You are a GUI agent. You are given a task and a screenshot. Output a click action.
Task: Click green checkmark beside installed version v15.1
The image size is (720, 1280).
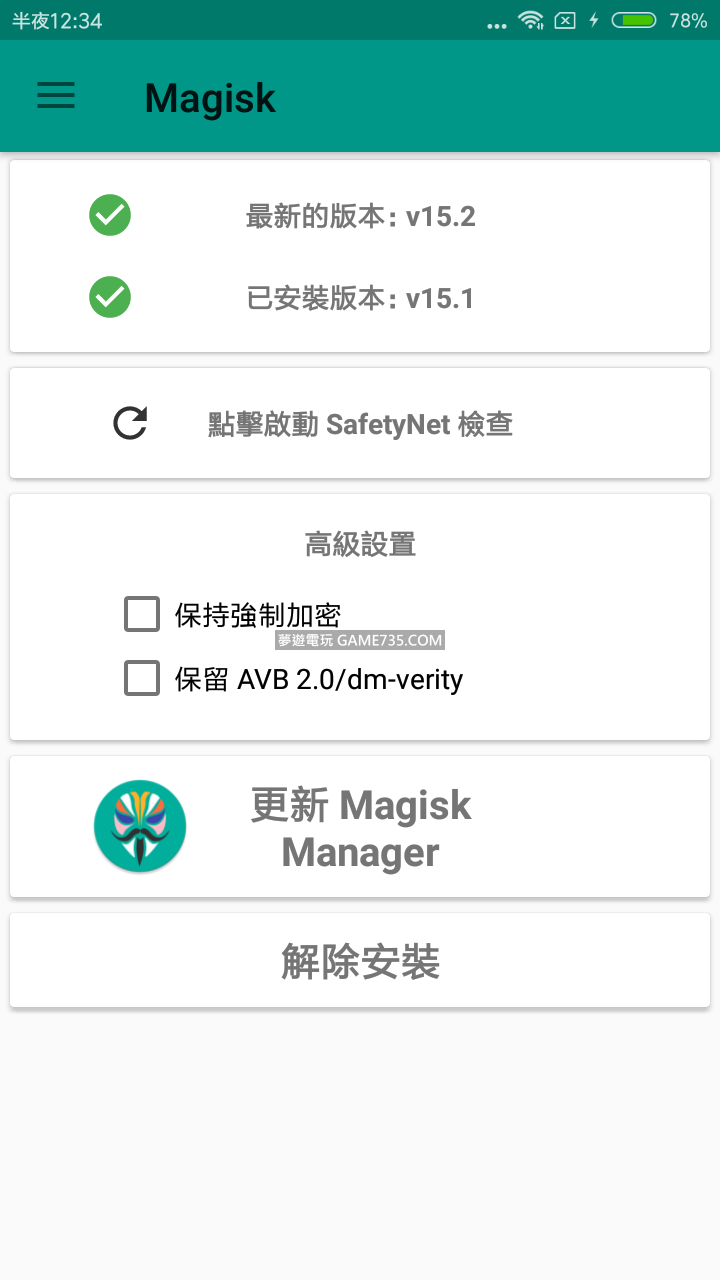pyautogui.click(x=110, y=297)
